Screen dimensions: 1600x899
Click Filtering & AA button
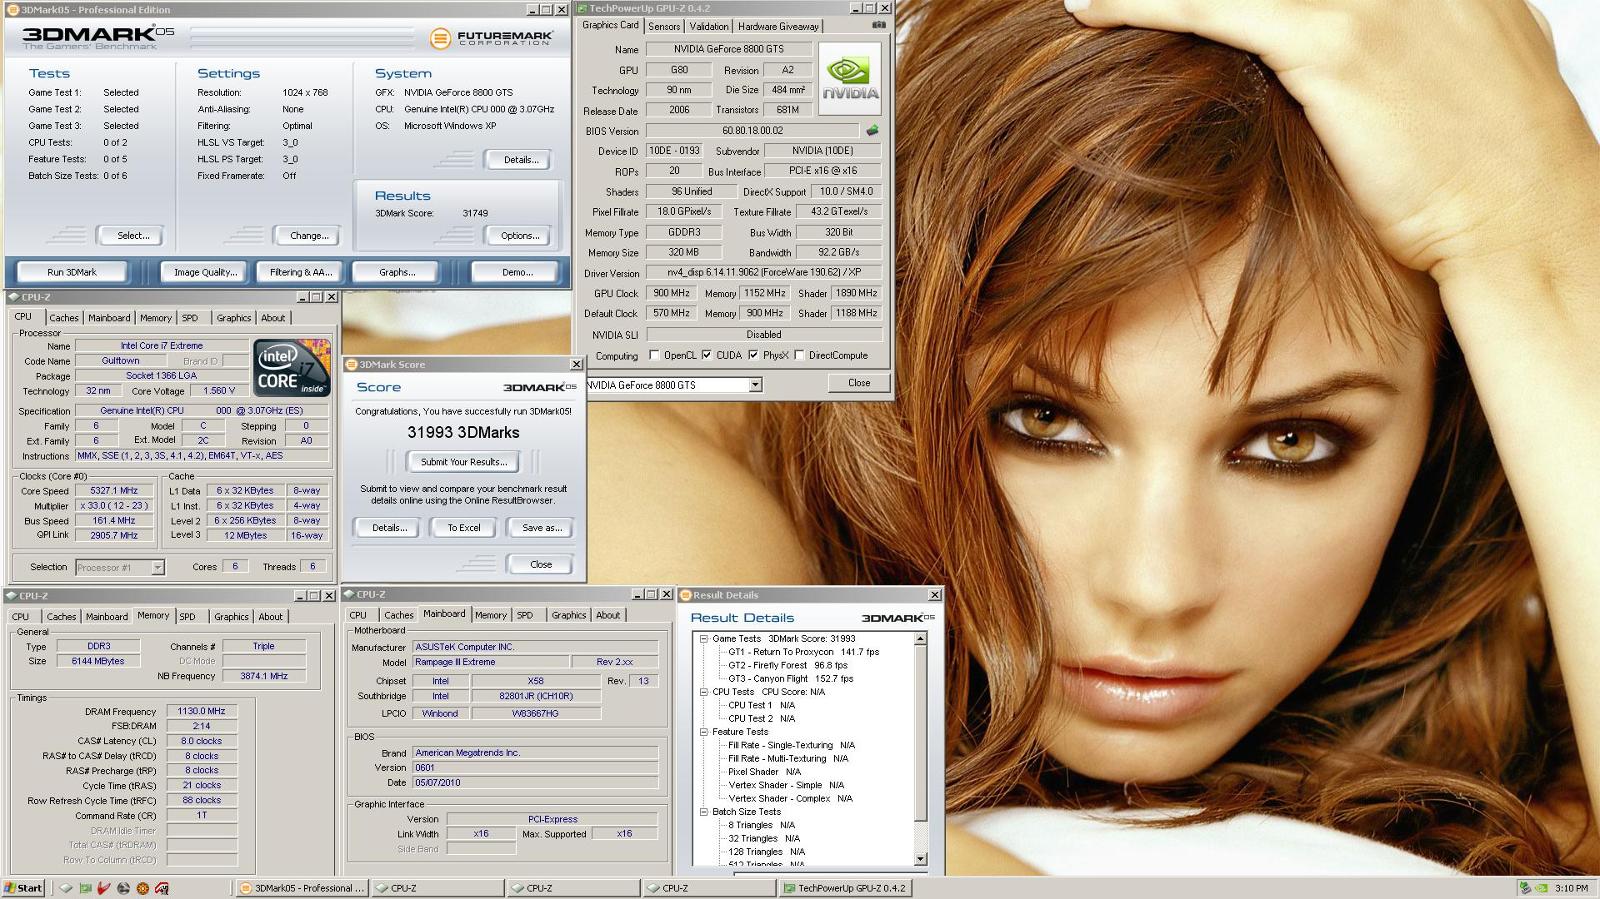(x=300, y=272)
